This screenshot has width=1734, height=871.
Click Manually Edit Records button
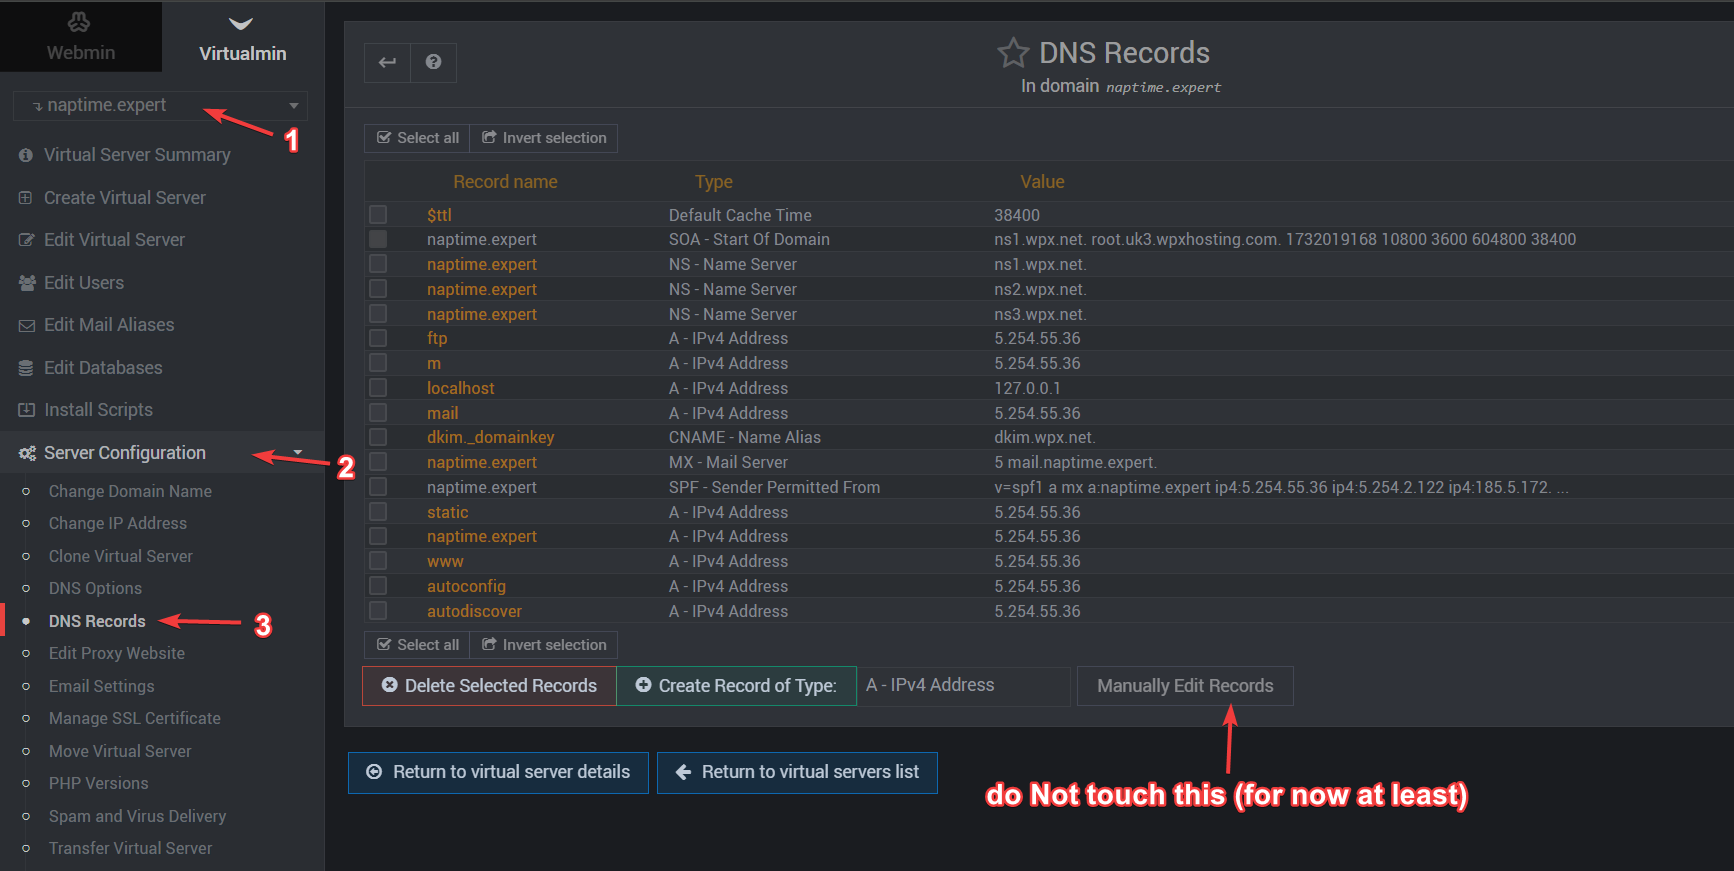pyautogui.click(x=1185, y=686)
